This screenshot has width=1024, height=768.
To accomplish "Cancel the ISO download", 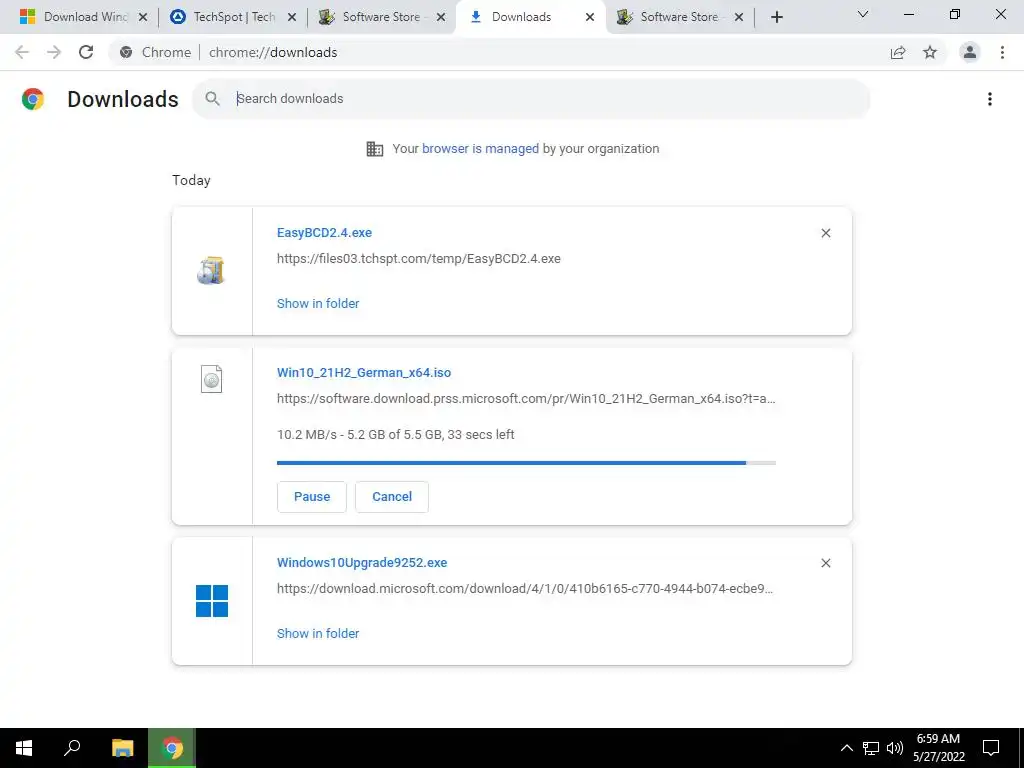I will (392, 496).
